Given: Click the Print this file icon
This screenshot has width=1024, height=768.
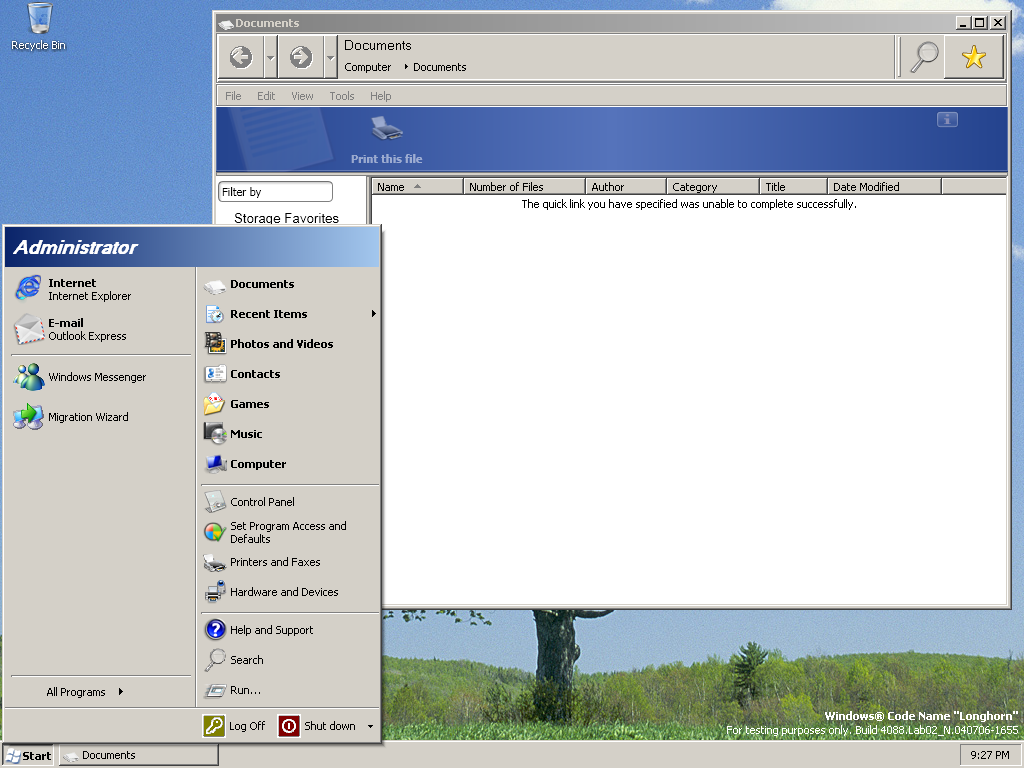Looking at the screenshot, I should click(387, 129).
